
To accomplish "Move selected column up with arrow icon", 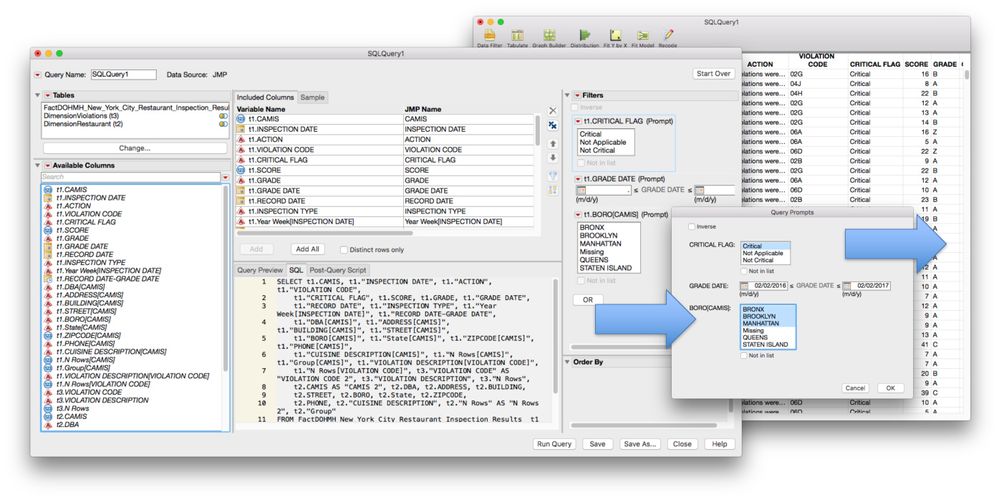I will [552, 144].
